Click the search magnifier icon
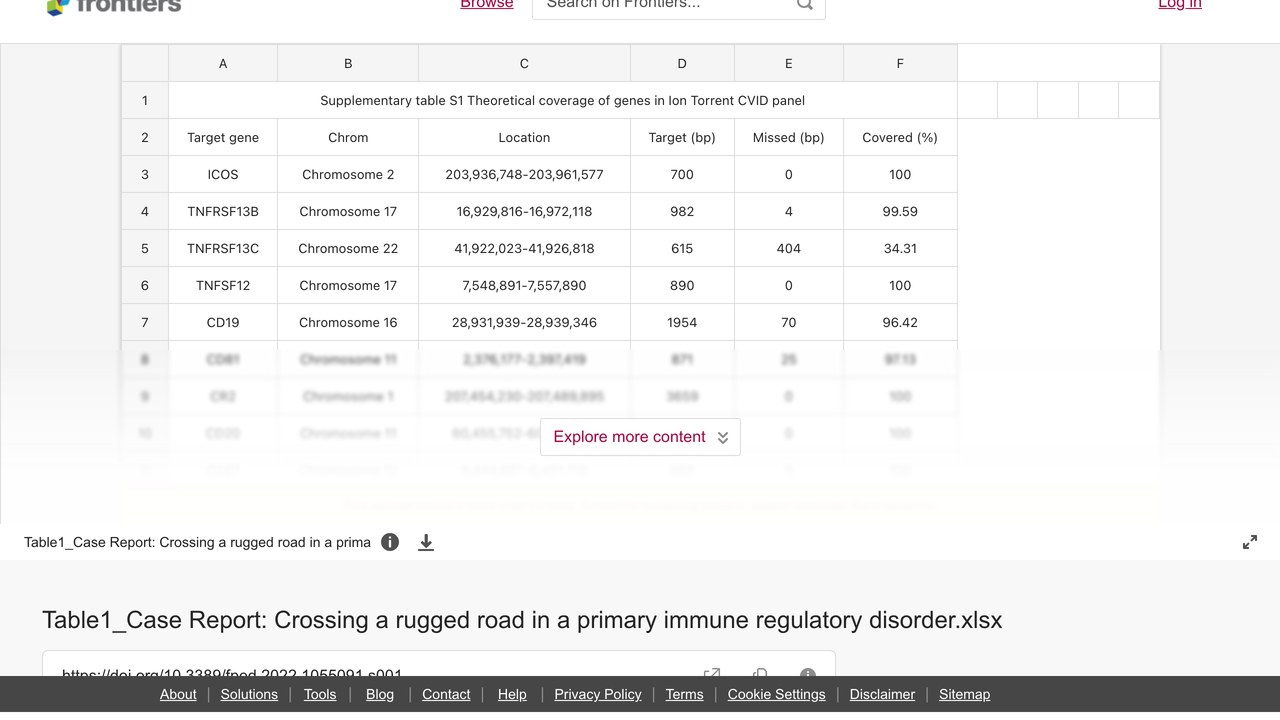This screenshot has width=1280, height=720. coord(805,5)
